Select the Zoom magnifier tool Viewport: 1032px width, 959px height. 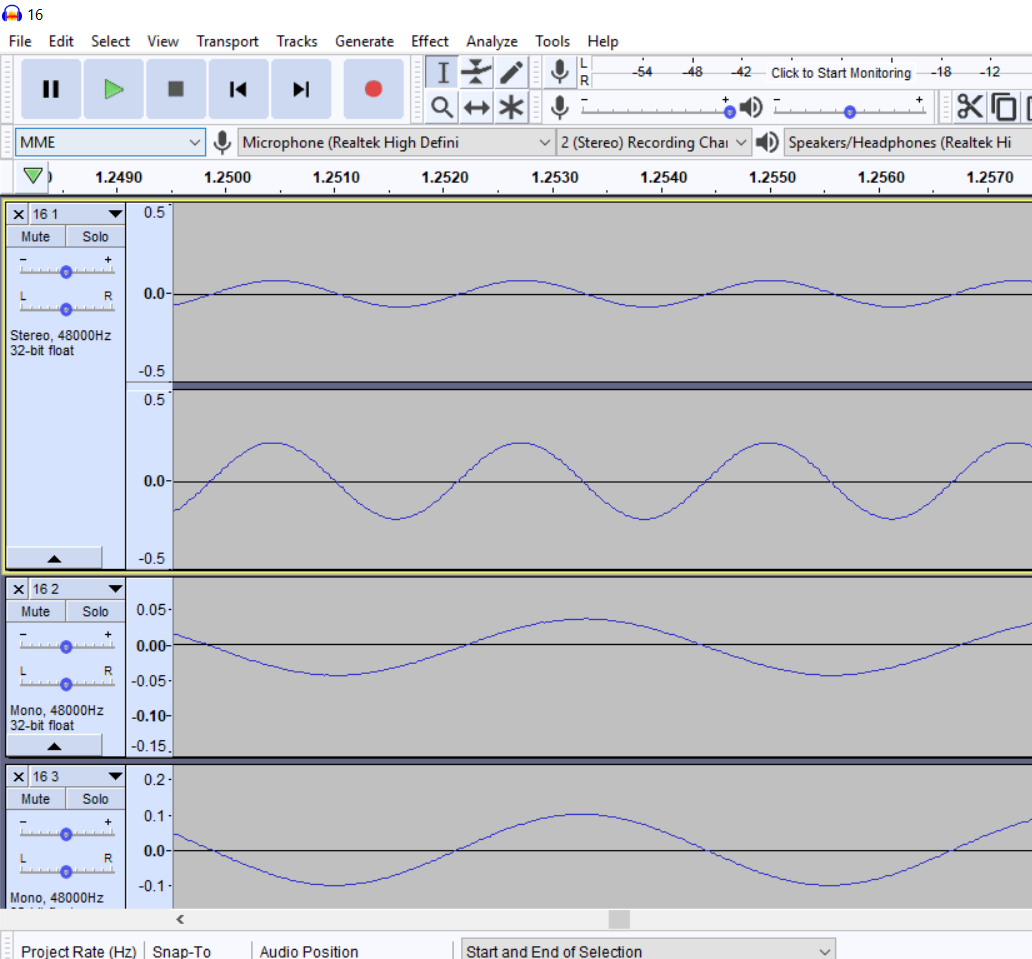coord(442,107)
